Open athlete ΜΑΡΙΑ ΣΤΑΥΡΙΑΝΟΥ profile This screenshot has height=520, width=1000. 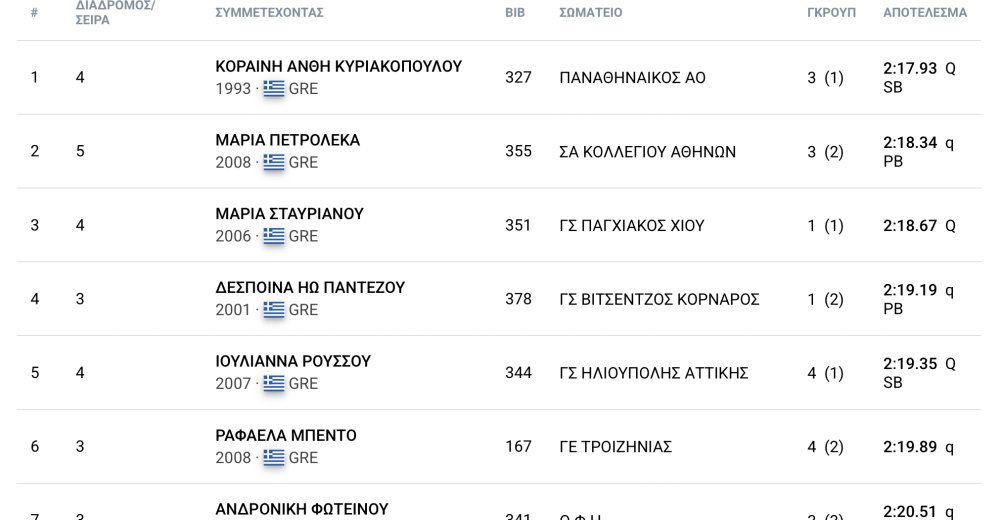pos(290,214)
